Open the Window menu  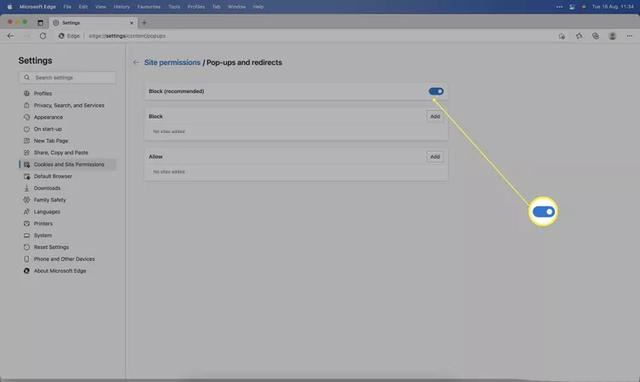237,7
